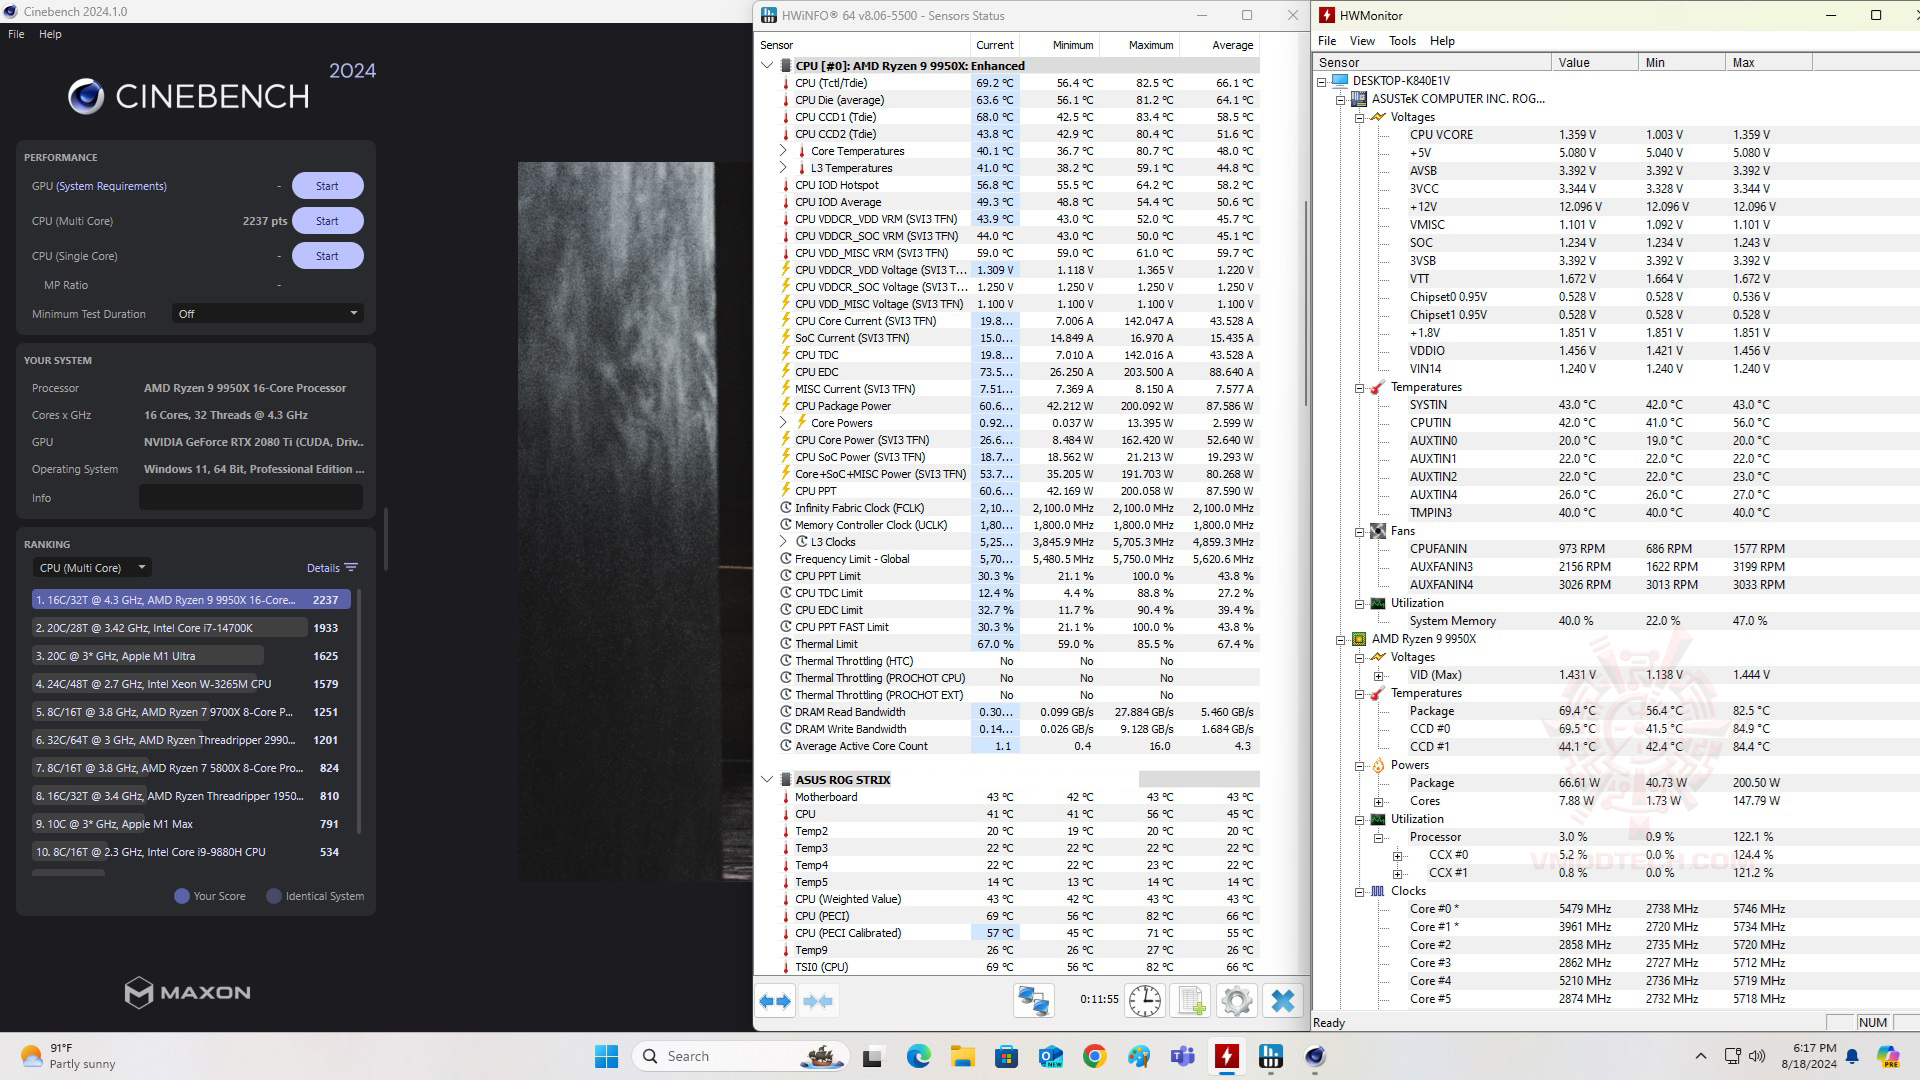The width and height of the screenshot is (1920, 1080).
Task: Expand the VID (Max) node in HWMonitor
Action: [x=1378, y=675]
